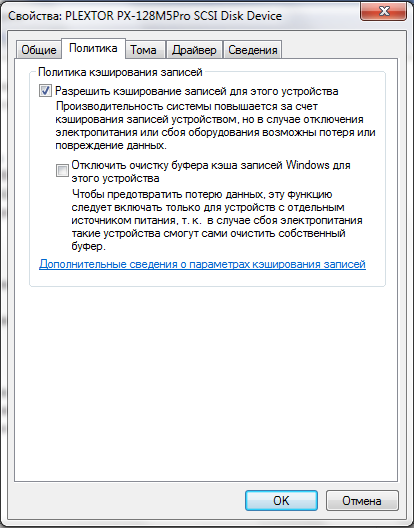The image size is (414, 528).
Task: Select the Политика tab
Action: [x=93, y=48]
